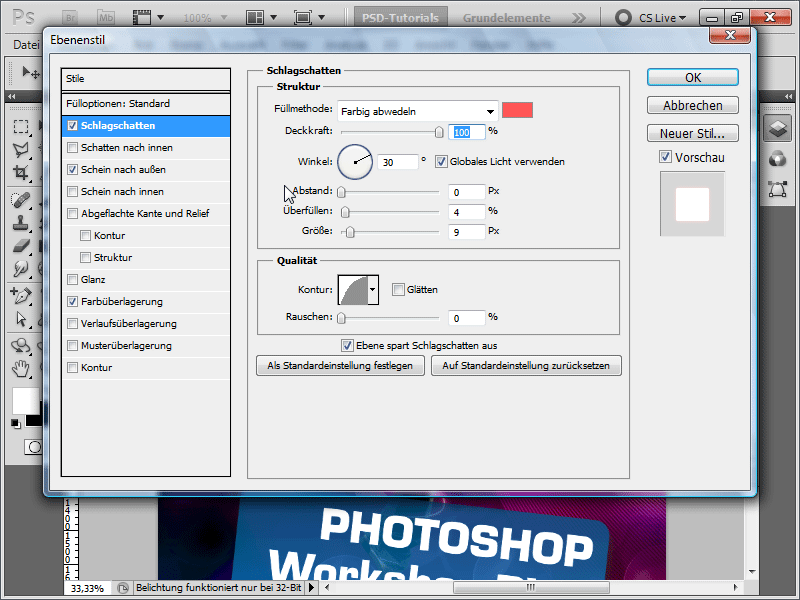The height and width of the screenshot is (600, 800).
Task: Select Fülloptionen: Standard entry
Action: pos(146,104)
